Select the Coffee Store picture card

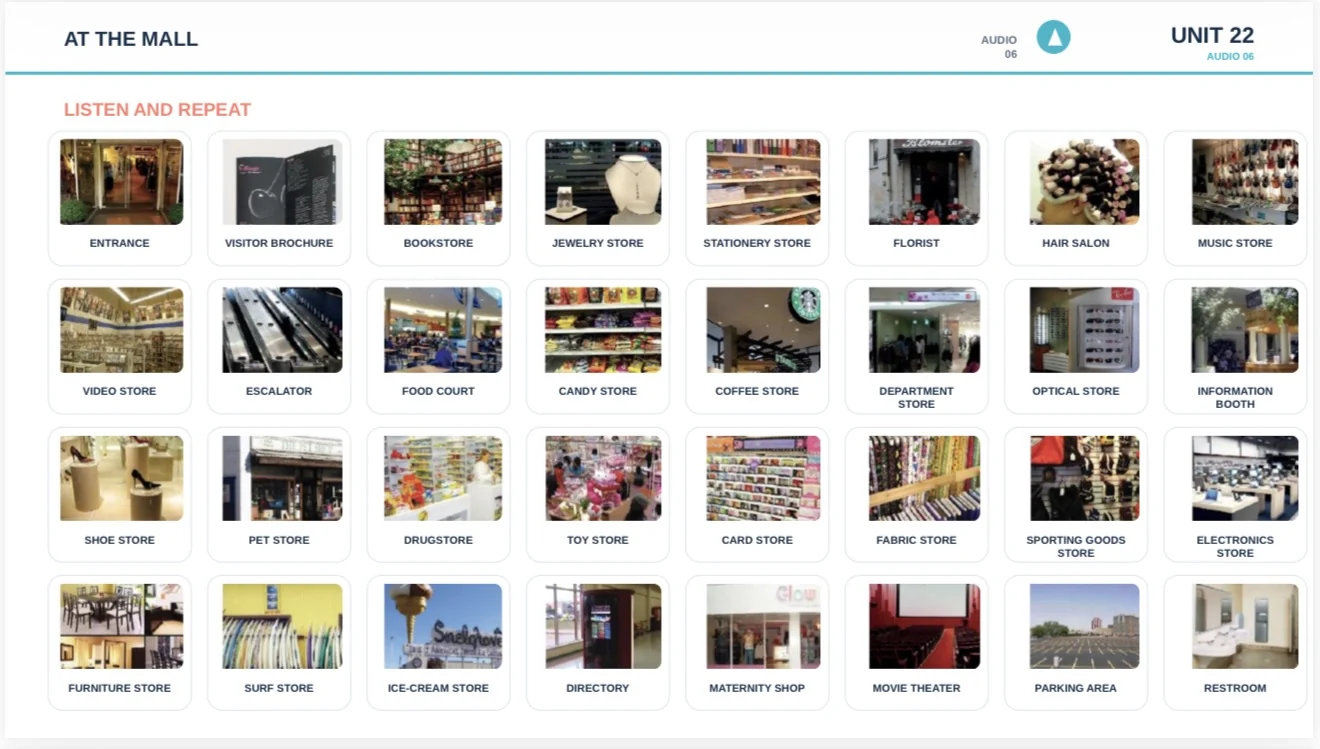[757, 346]
